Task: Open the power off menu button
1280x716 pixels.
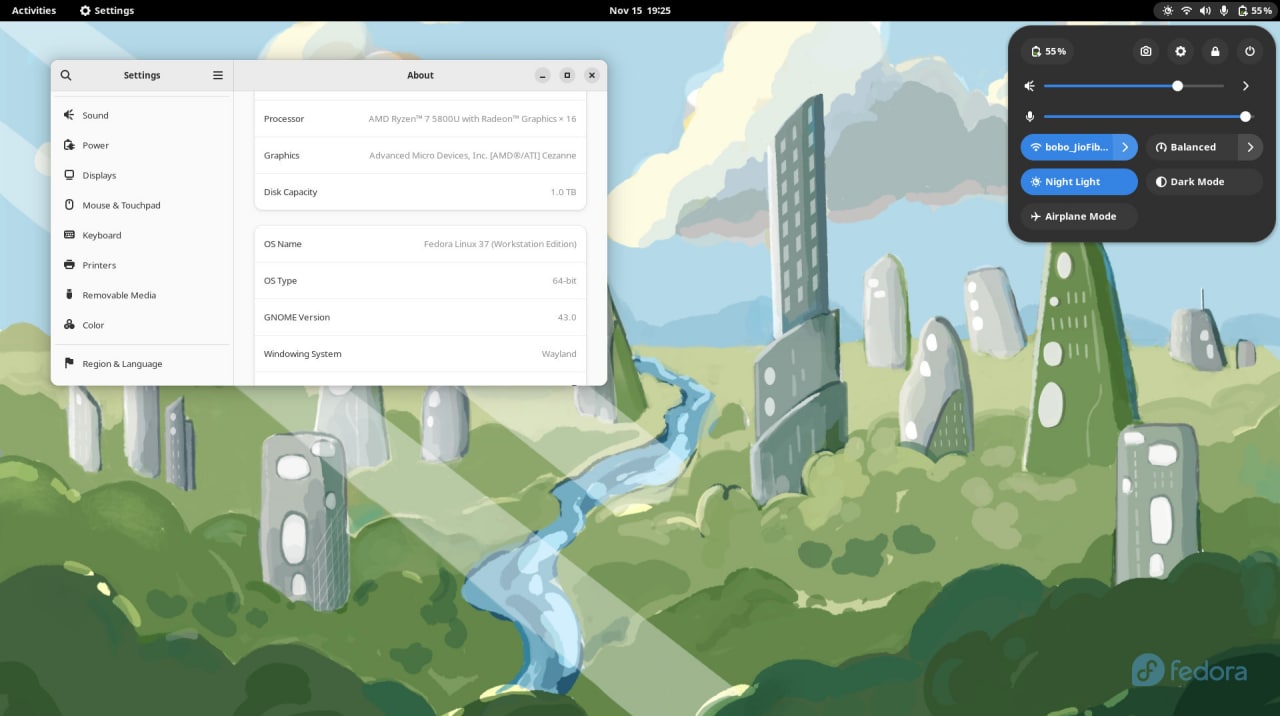Action: click(x=1250, y=51)
